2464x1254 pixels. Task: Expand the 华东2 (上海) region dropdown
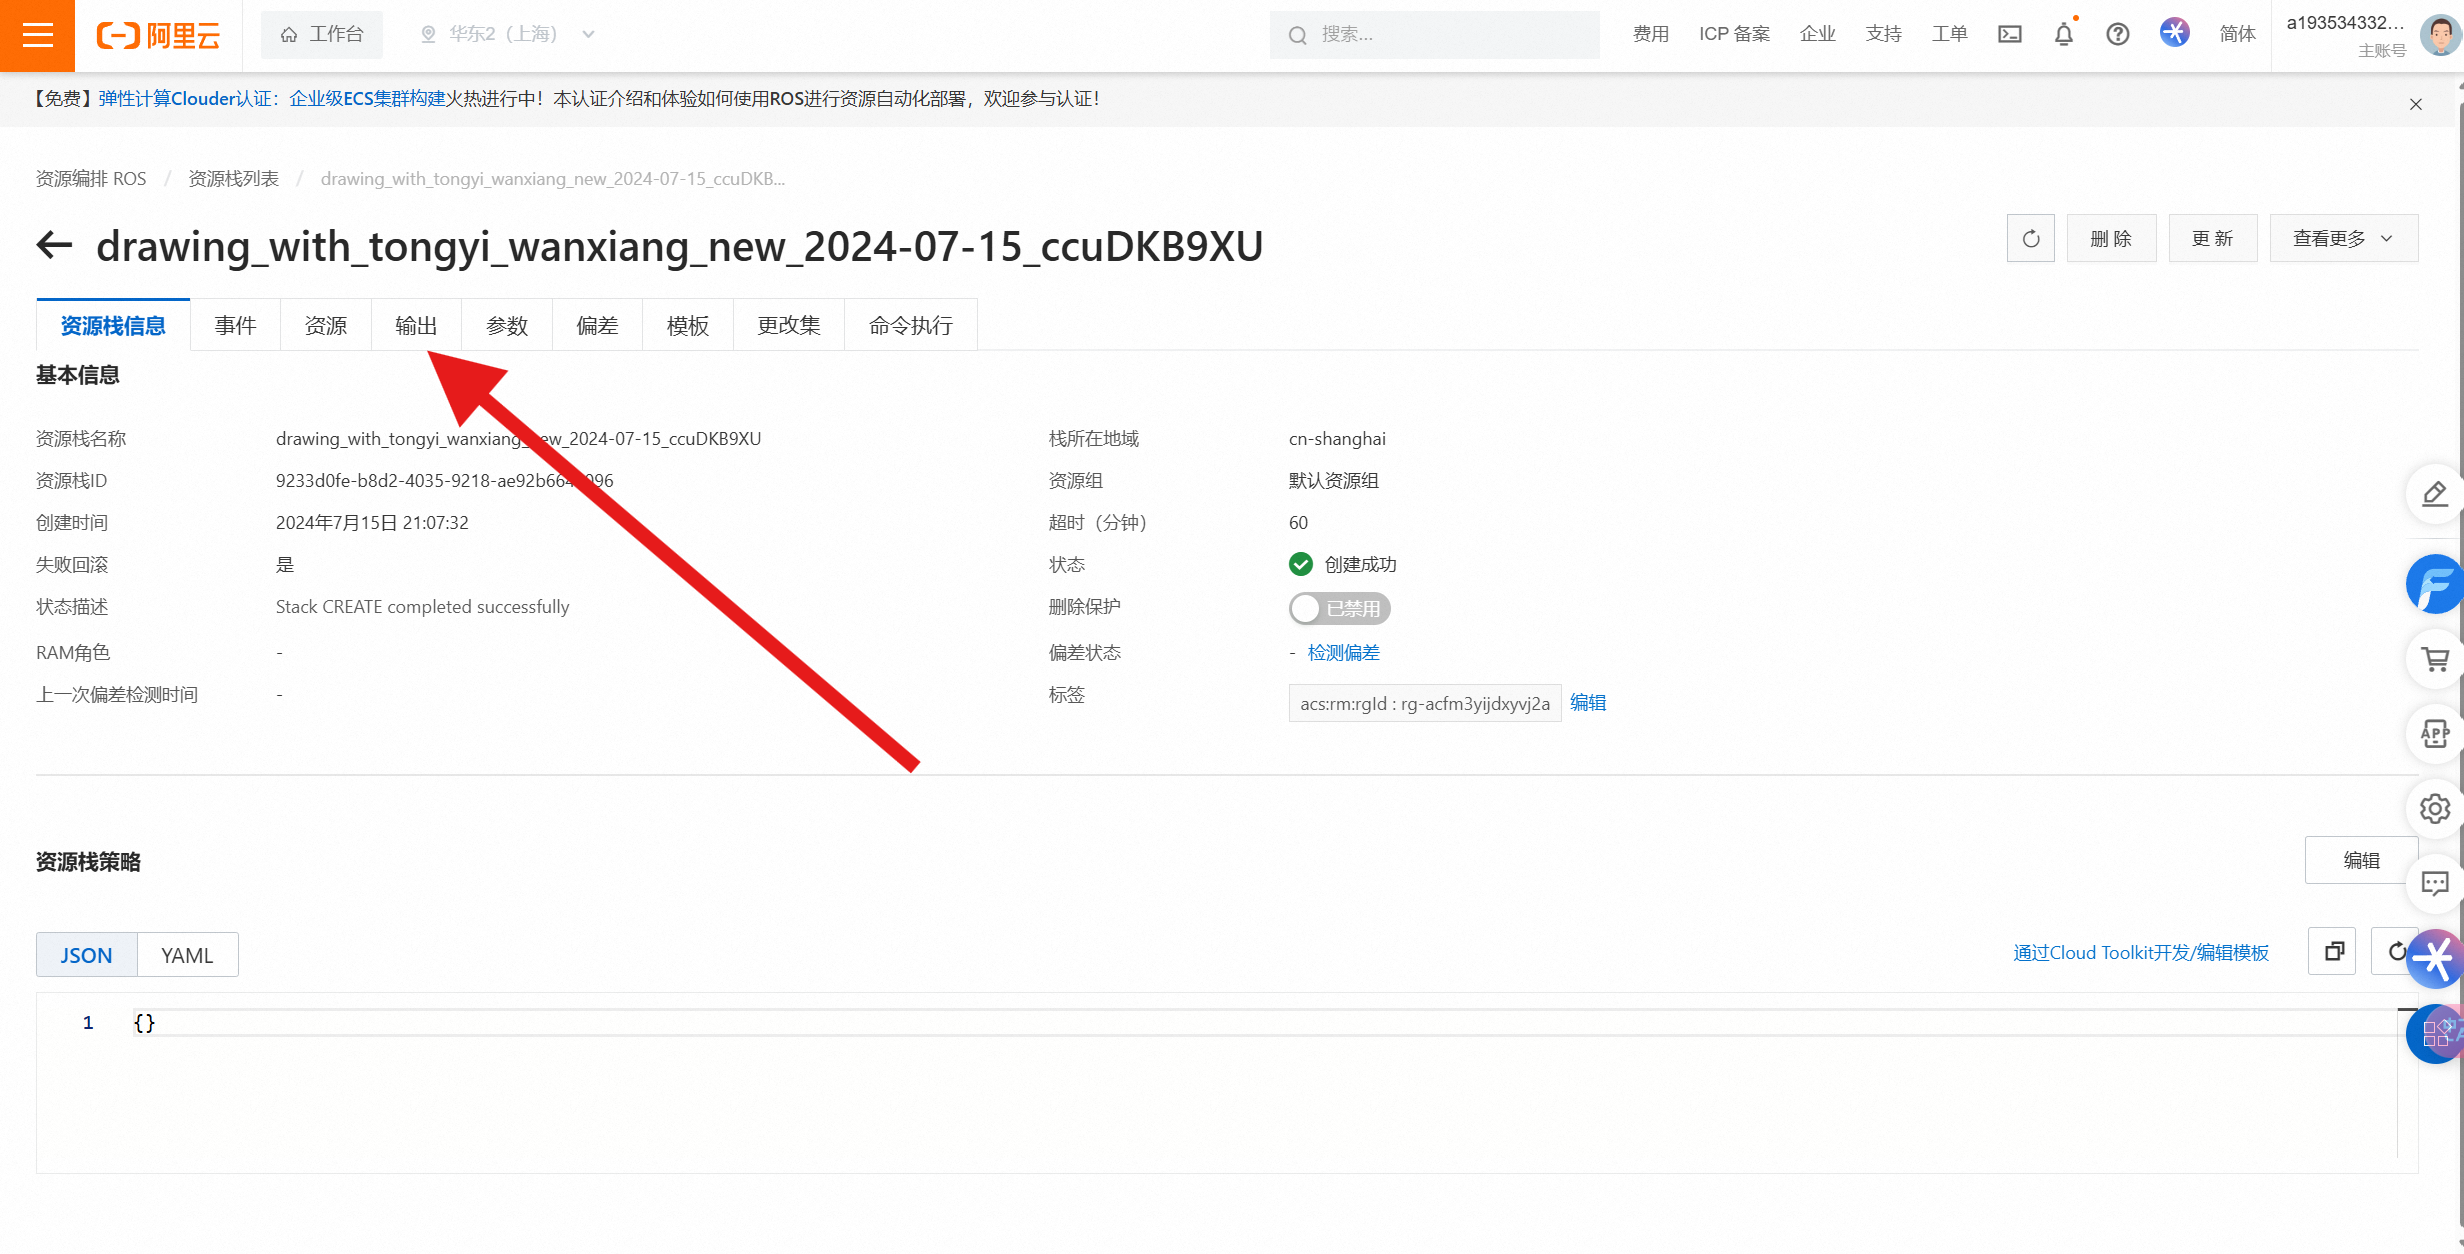tap(507, 35)
